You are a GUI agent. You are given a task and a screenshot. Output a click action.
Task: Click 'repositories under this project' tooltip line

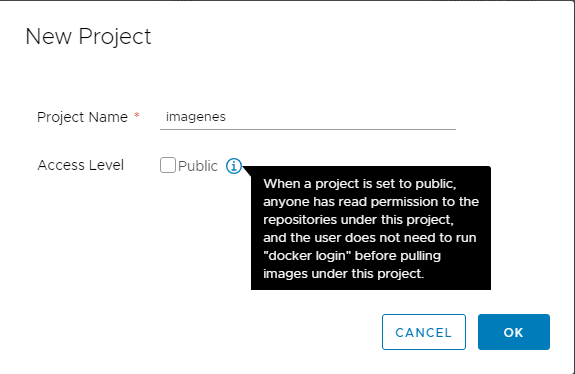(358, 219)
